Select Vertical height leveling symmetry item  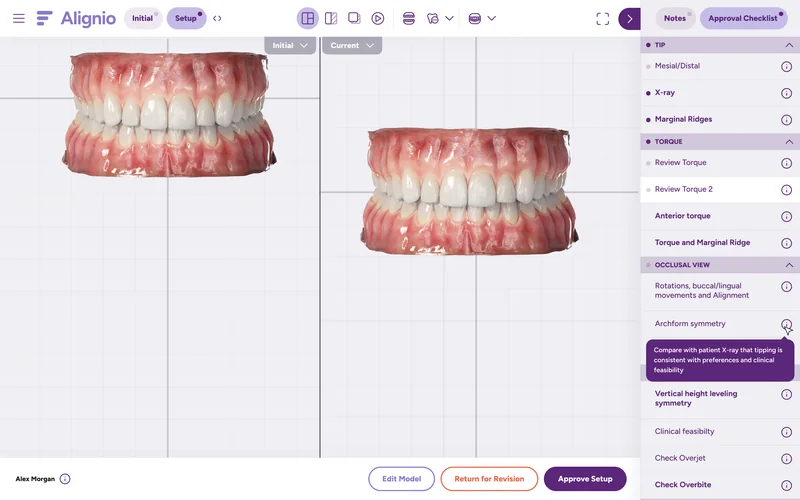[720, 398]
